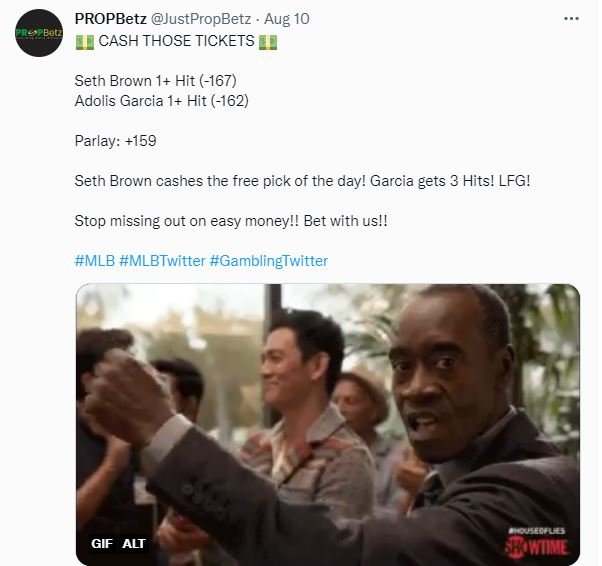Play the fist-pump GIF thumbnail

328,424
